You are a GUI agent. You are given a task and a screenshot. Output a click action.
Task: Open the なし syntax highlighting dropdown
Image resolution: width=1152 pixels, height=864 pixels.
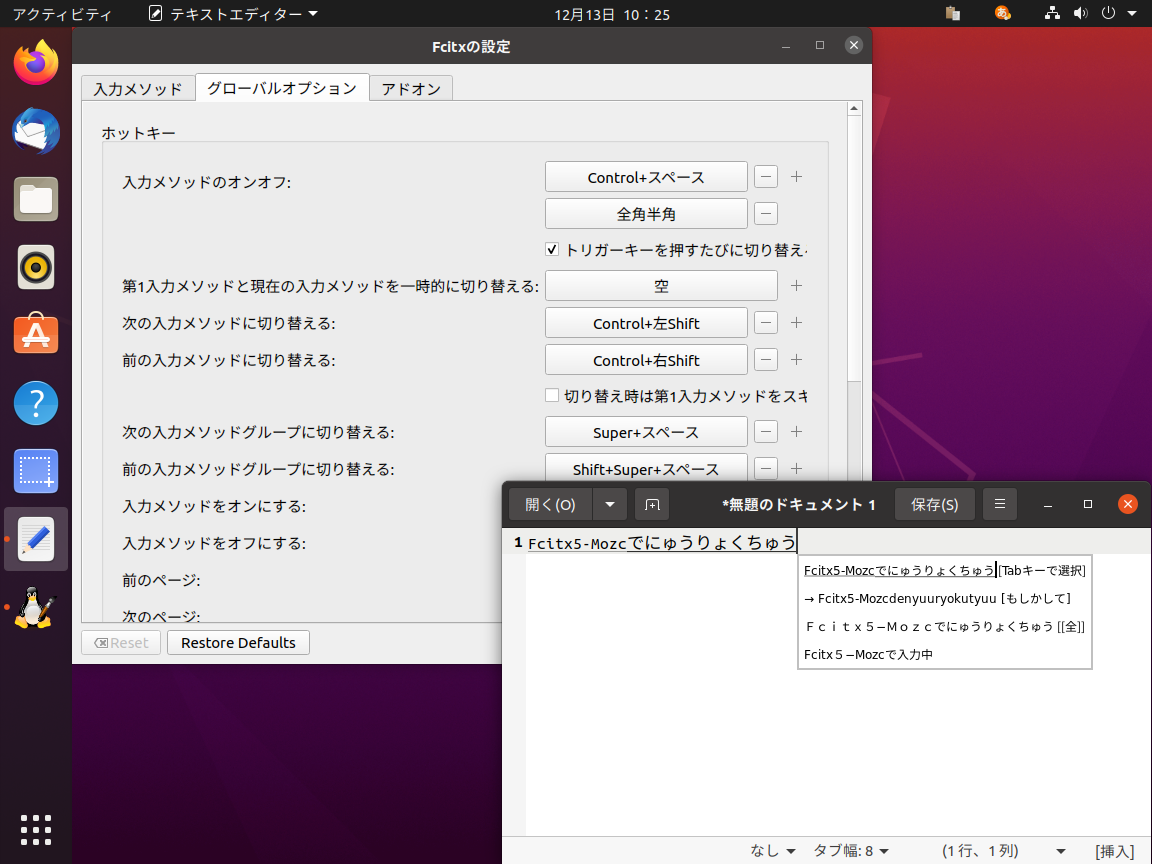[x=773, y=850]
